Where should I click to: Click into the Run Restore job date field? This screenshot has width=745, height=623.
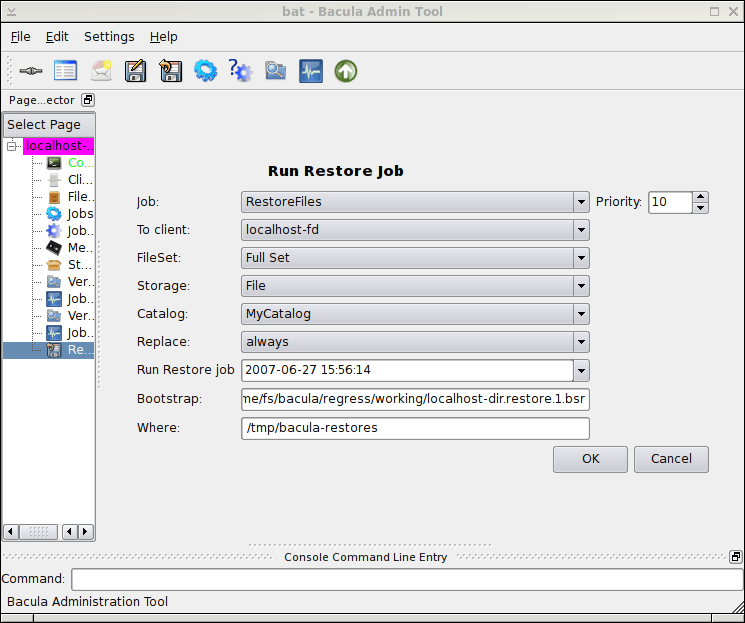click(407, 371)
